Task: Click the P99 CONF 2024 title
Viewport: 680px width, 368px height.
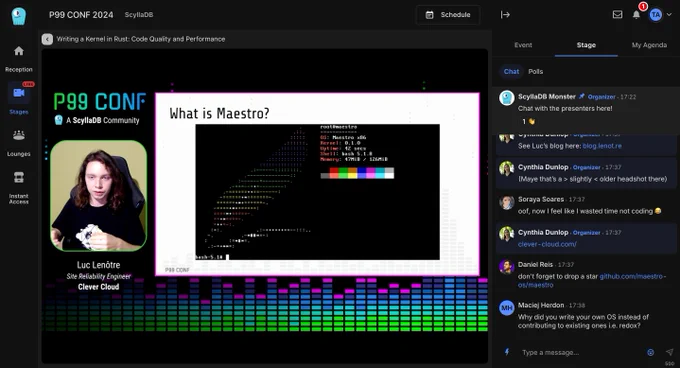Action: pyautogui.click(x=81, y=15)
